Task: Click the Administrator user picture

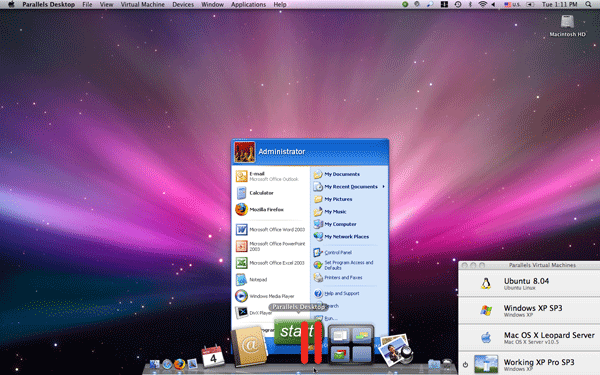Action: click(x=245, y=152)
